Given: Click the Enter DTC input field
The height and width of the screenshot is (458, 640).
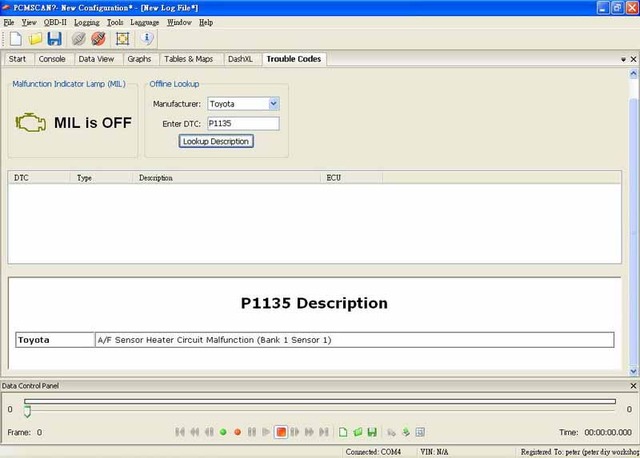Looking at the screenshot, I should tap(242, 123).
